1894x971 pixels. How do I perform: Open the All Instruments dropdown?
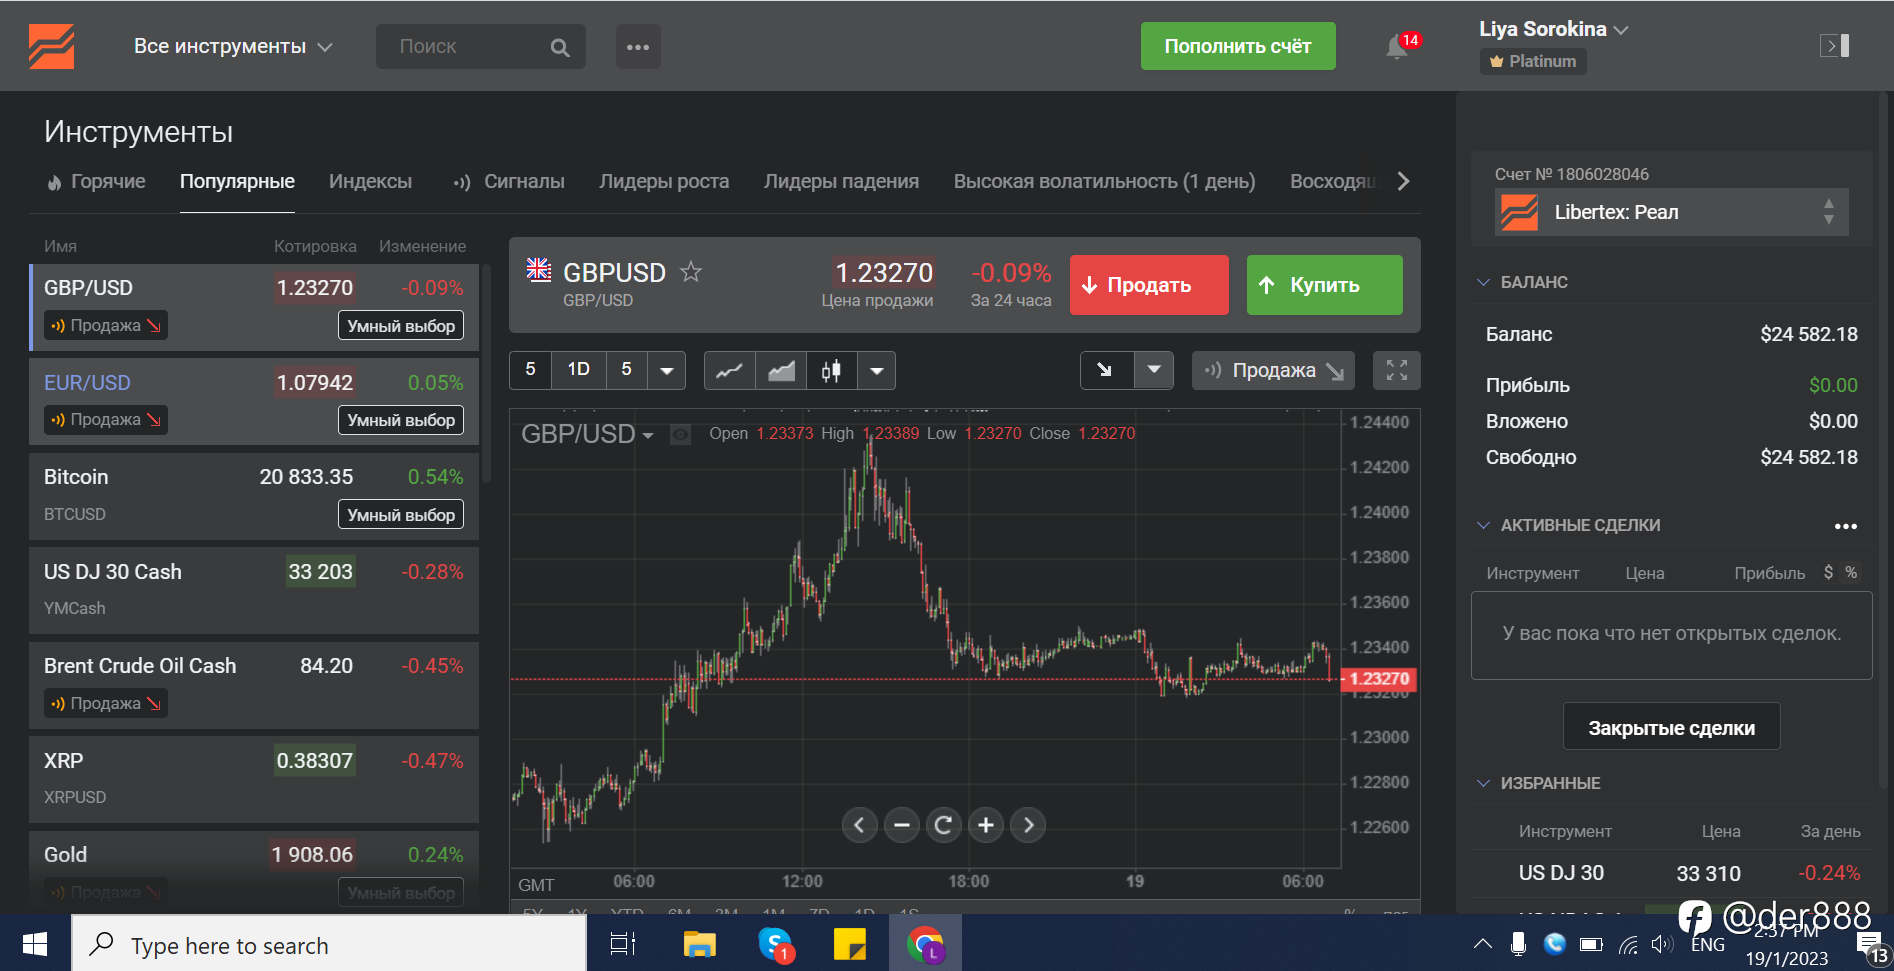point(233,46)
